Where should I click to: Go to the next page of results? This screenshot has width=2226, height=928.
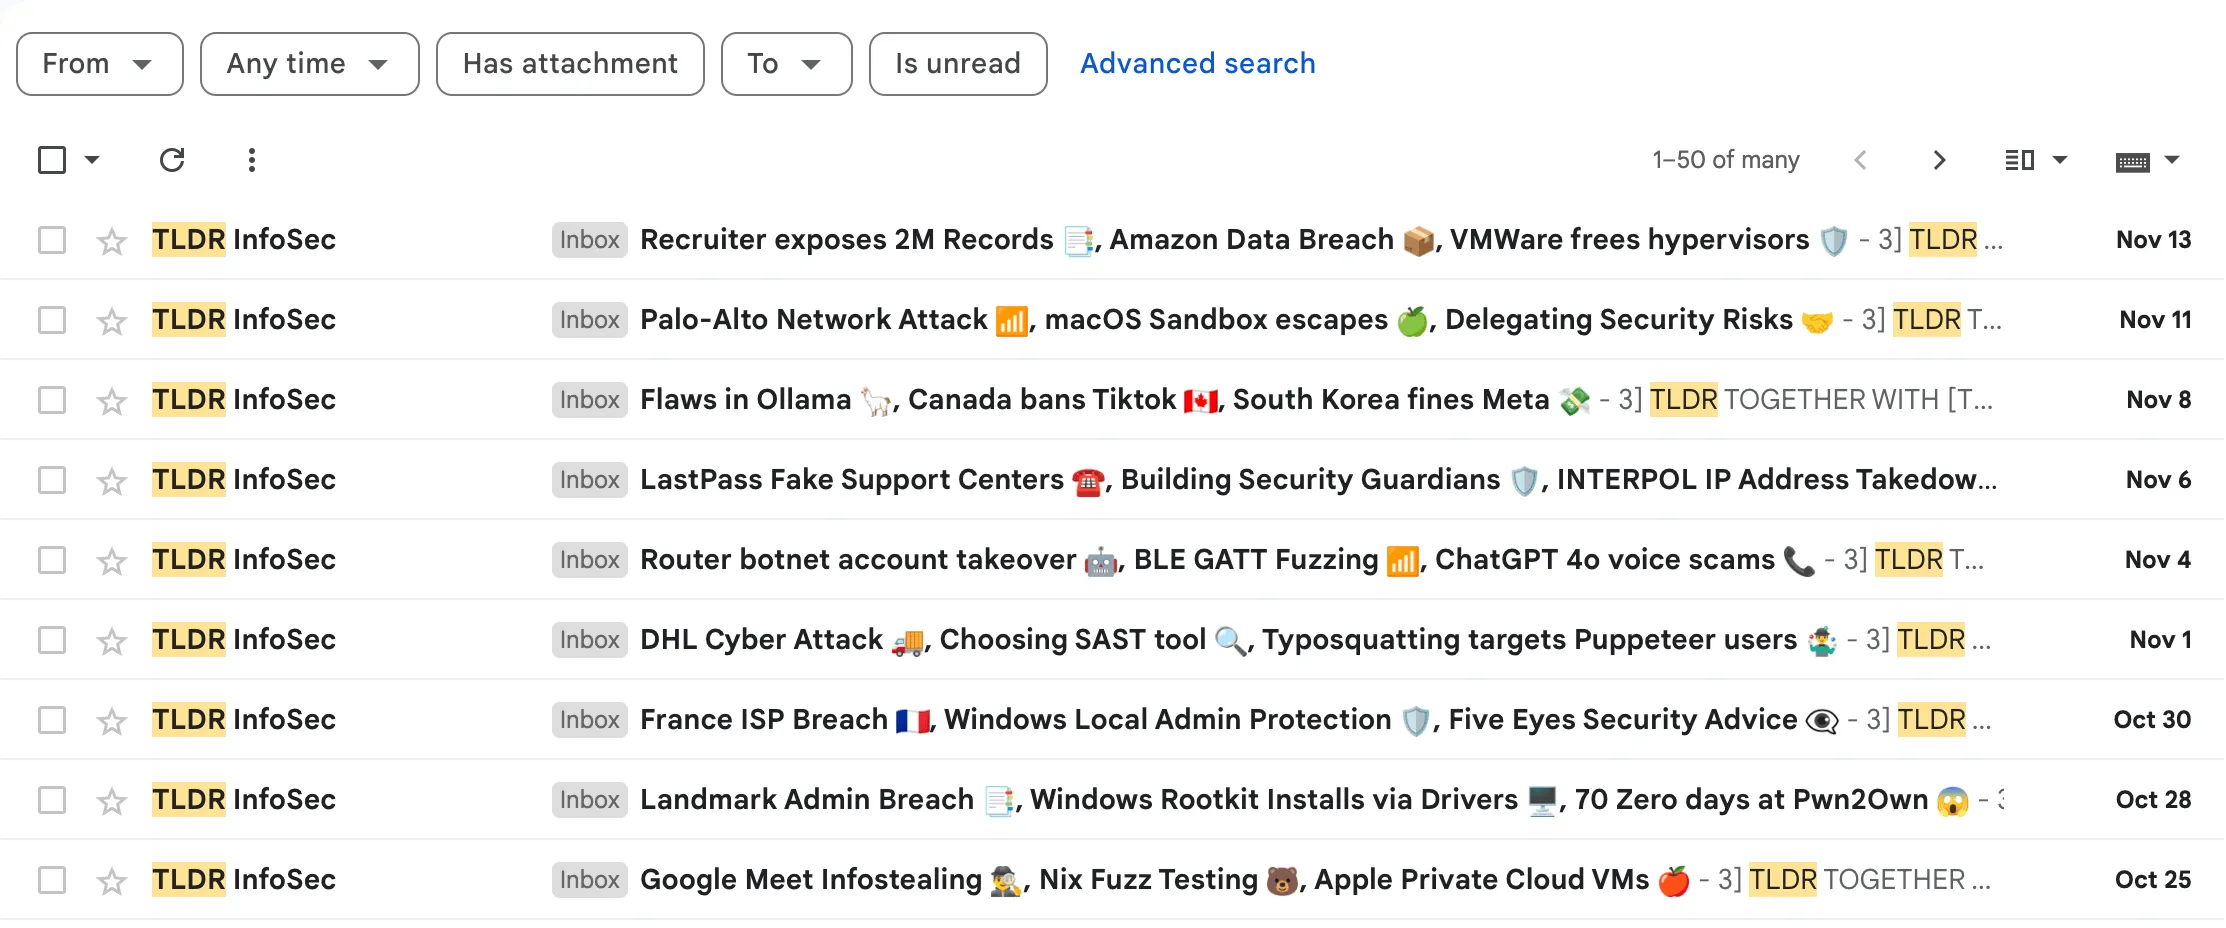coord(1939,160)
